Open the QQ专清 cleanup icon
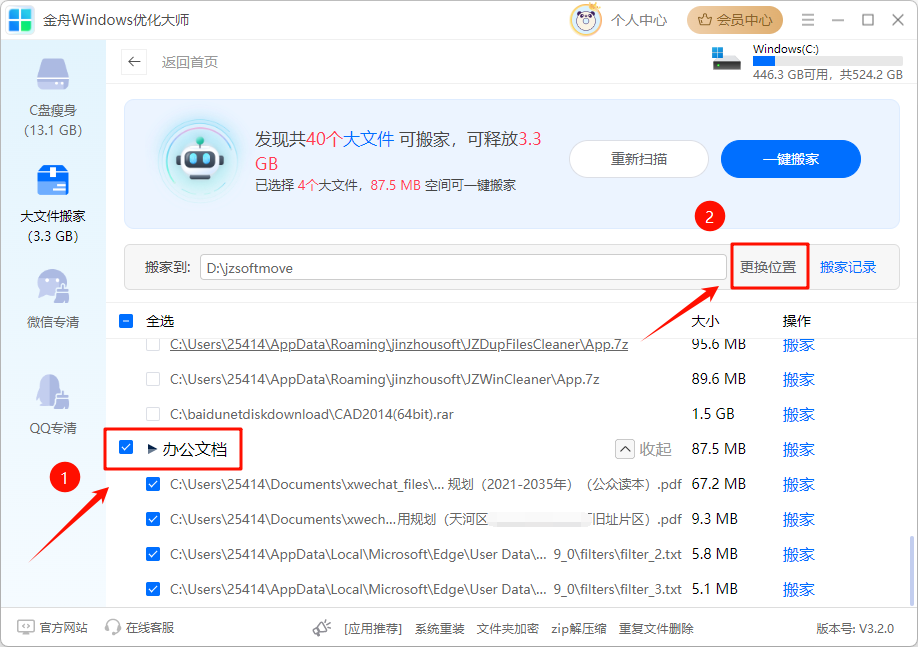This screenshot has width=918, height=647. pos(53,391)
